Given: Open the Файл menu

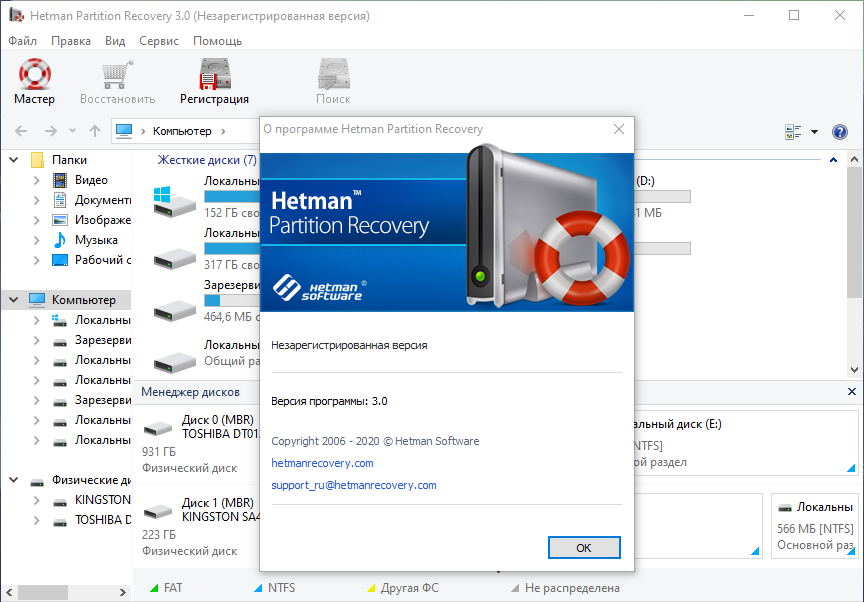Looking at the screenshot, I should [23, 41].
